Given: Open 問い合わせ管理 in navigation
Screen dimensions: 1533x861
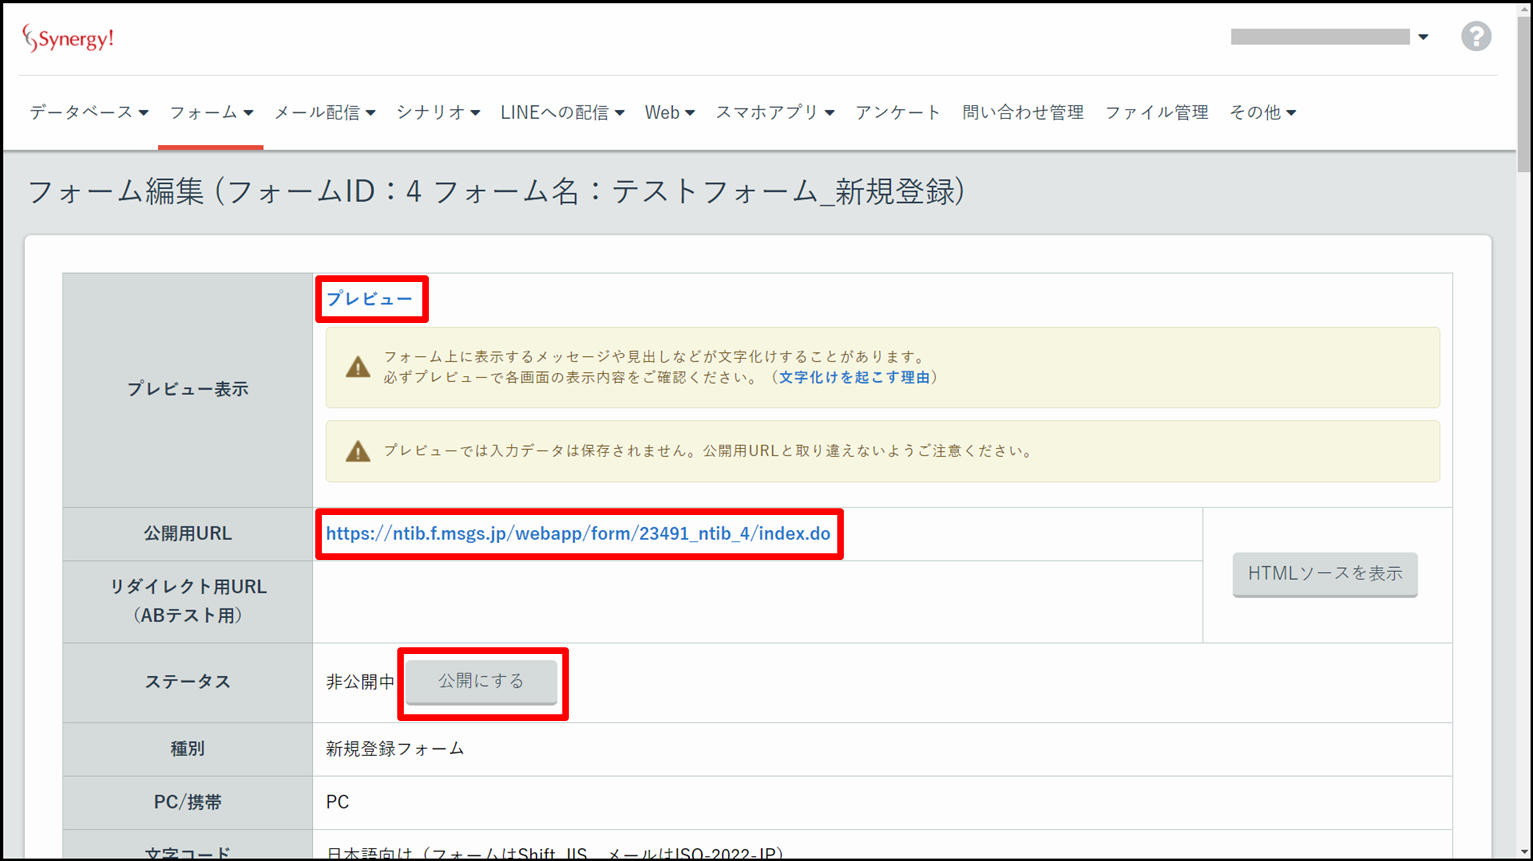Looking at the screenshot, I should (x=1022, y=113).
